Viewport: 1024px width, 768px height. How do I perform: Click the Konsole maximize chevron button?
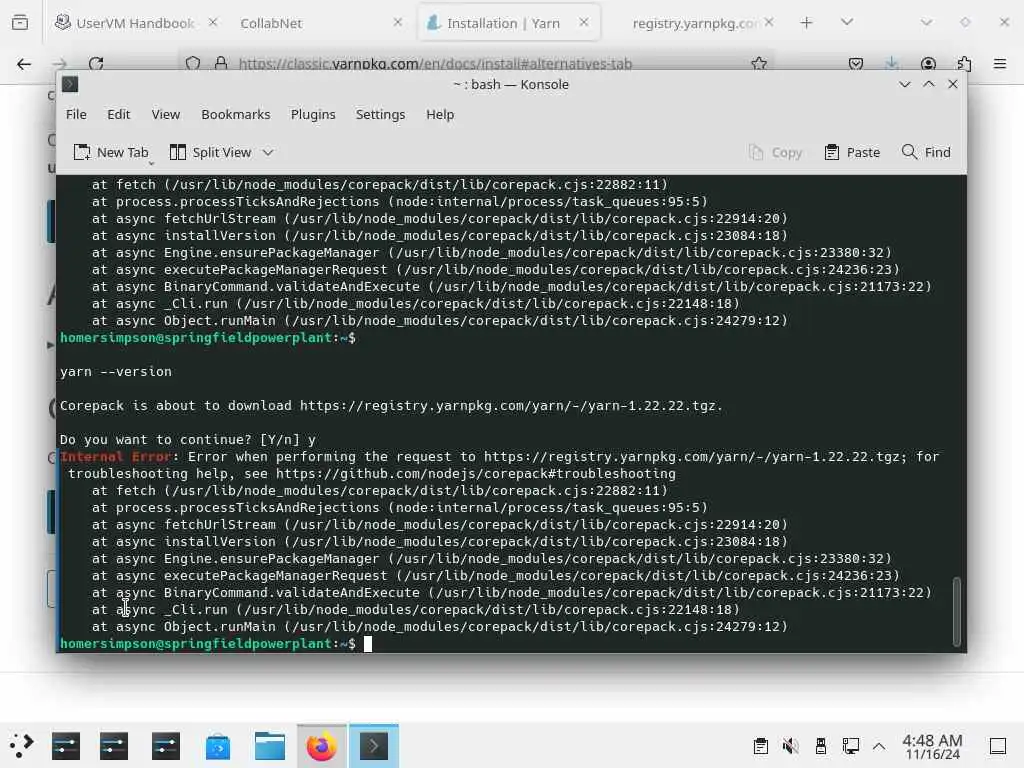pyautogui.click(x=929, y=84)
